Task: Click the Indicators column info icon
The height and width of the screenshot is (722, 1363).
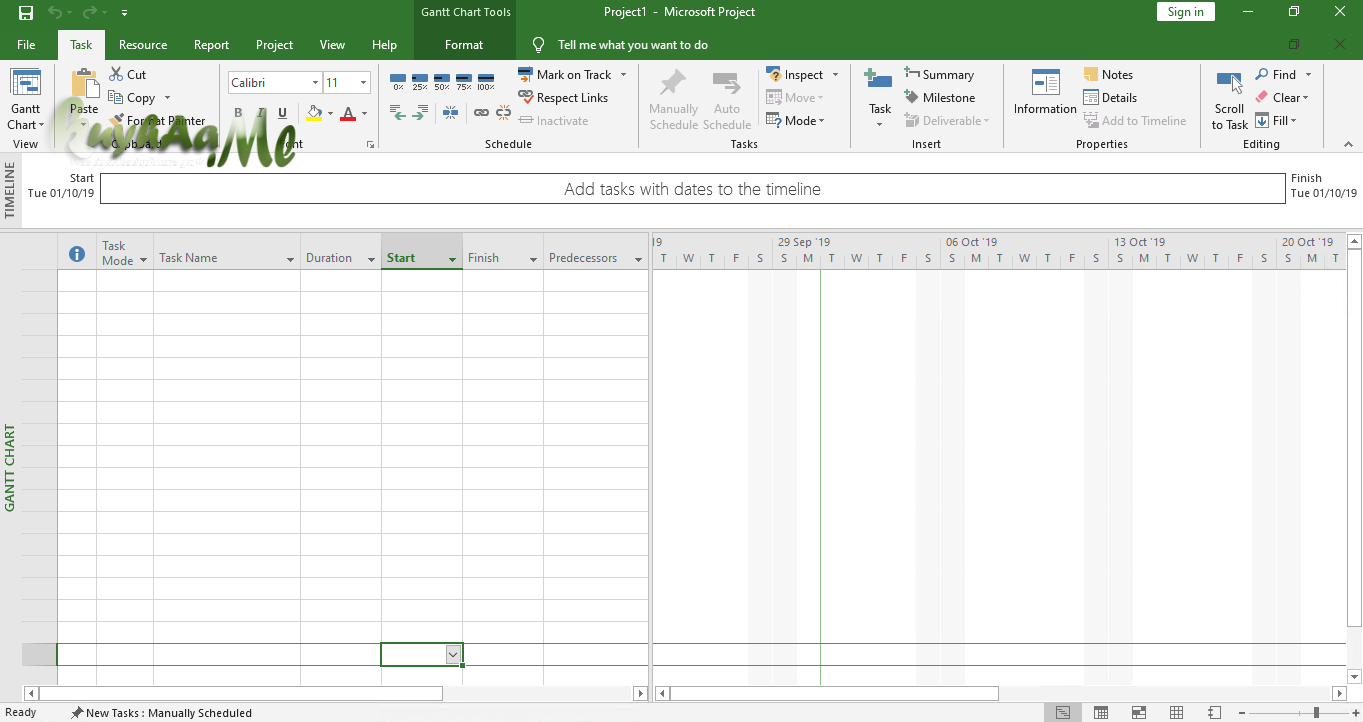Action: tap(77, 254)
